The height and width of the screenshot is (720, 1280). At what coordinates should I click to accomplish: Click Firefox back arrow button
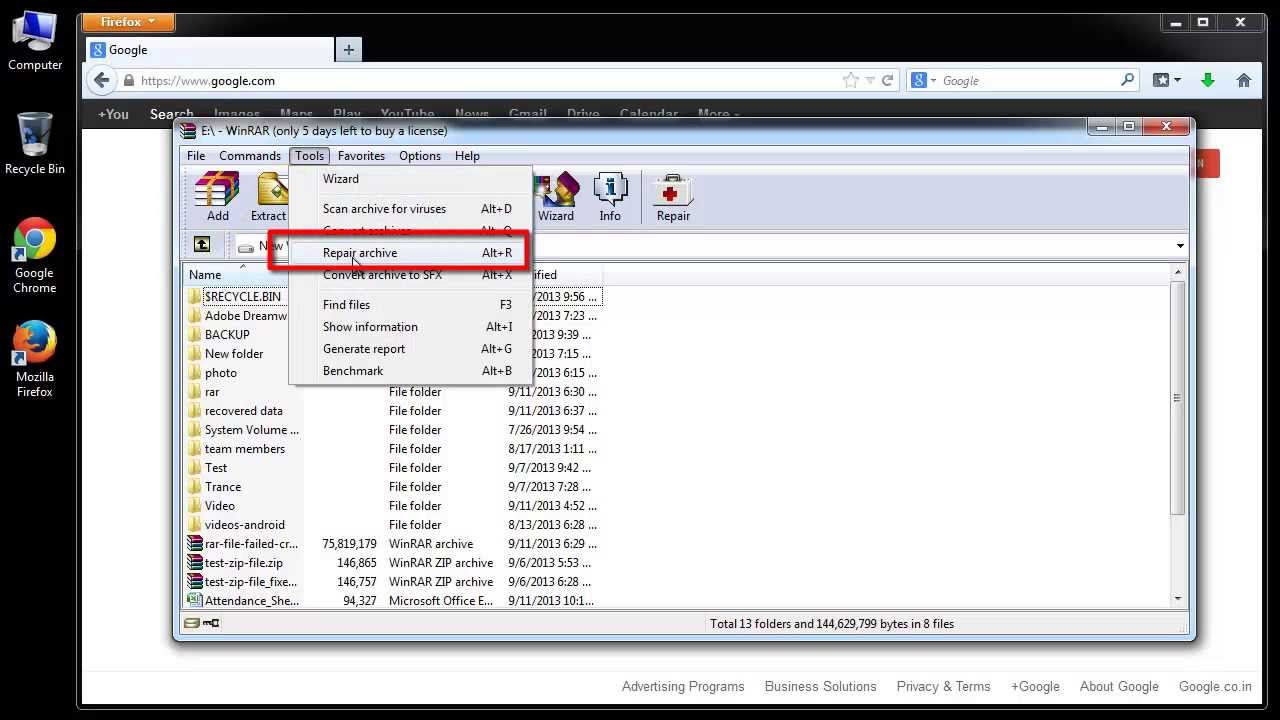[102, 81]
